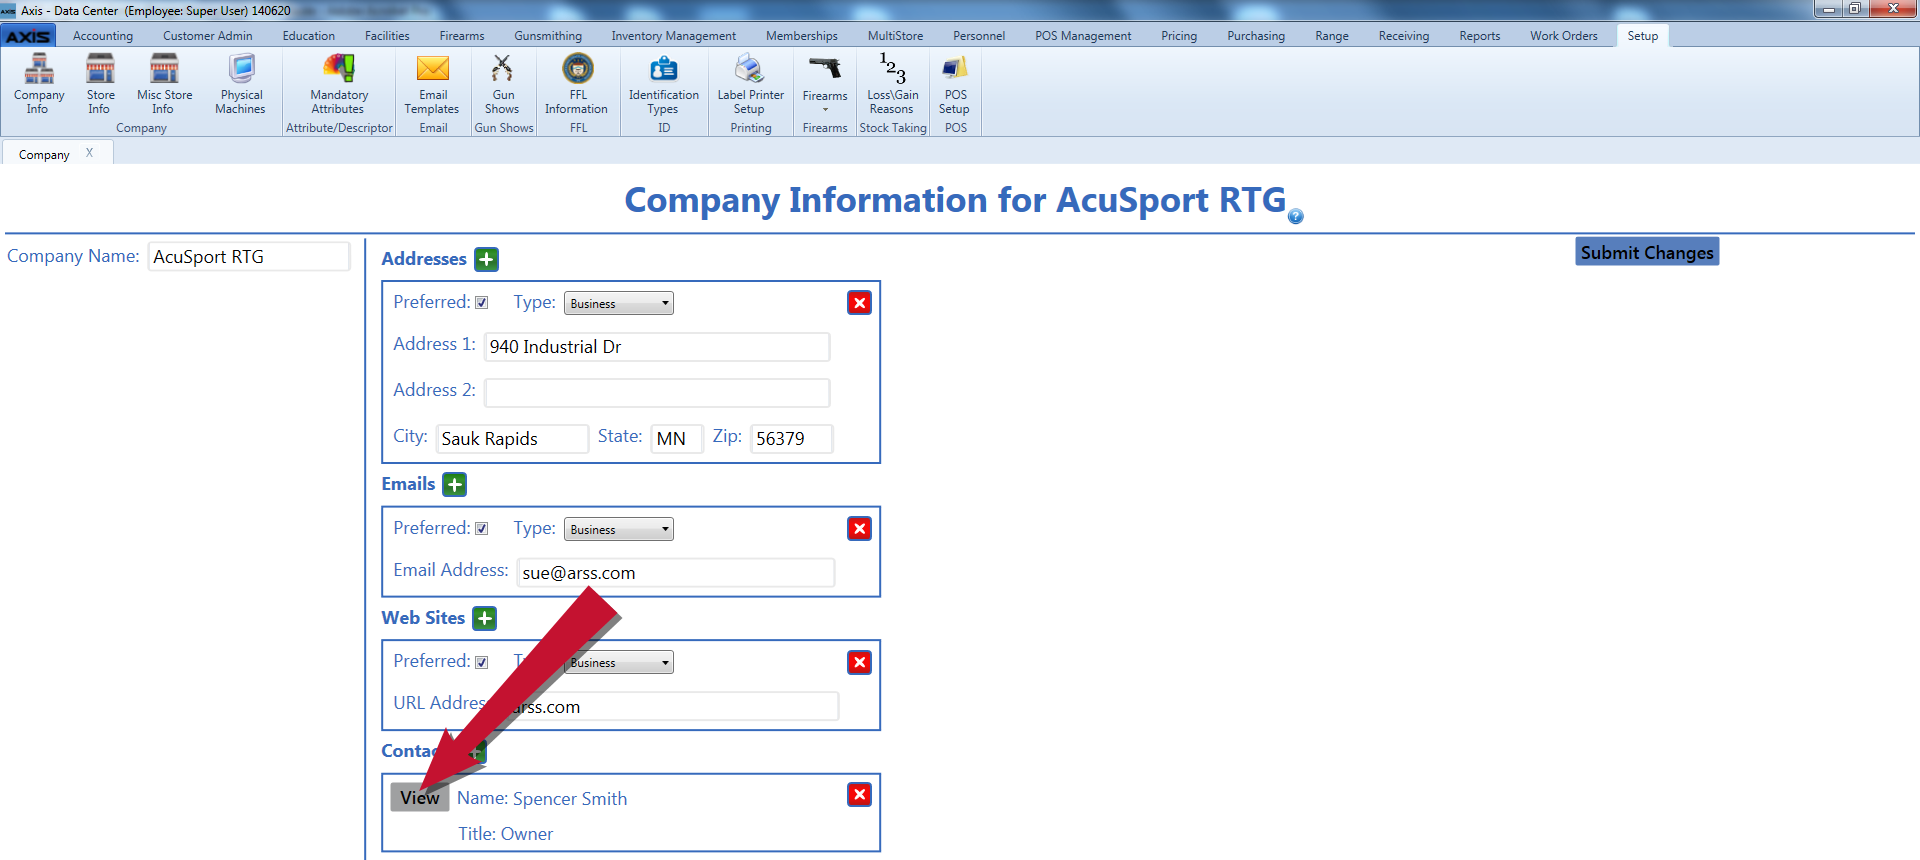The width and height of the screenshot is (1920, 860).
Task: Switch to the Inventory Management tab
Action: coord(674,36)
